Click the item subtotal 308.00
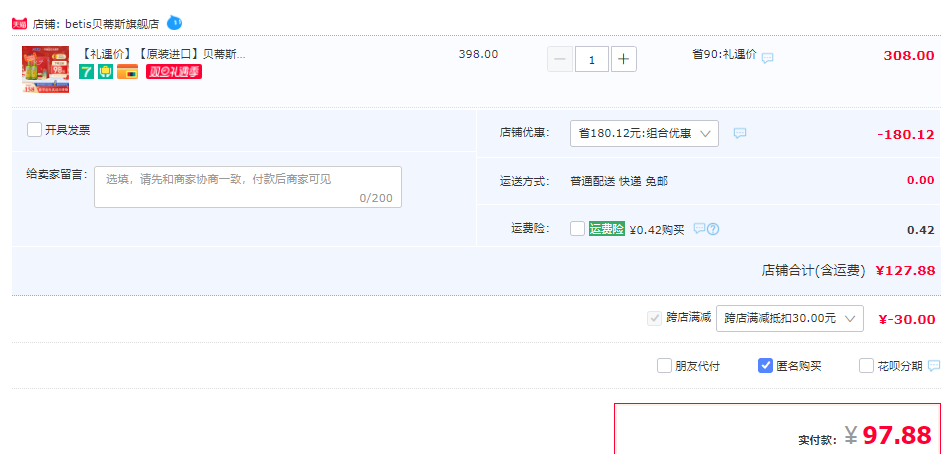Image resolution: width=943 pixels, height=454 pixels. point(909,56)
